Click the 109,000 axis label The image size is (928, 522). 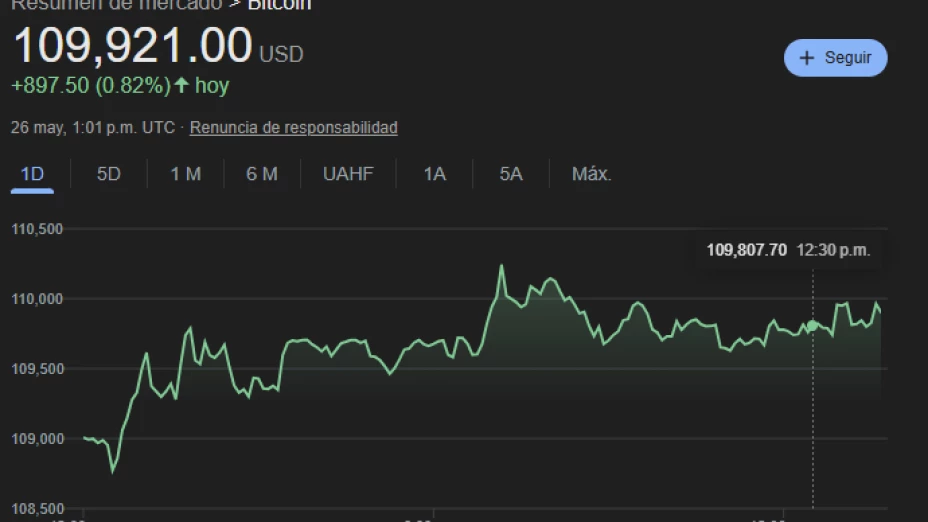point(37,439)
